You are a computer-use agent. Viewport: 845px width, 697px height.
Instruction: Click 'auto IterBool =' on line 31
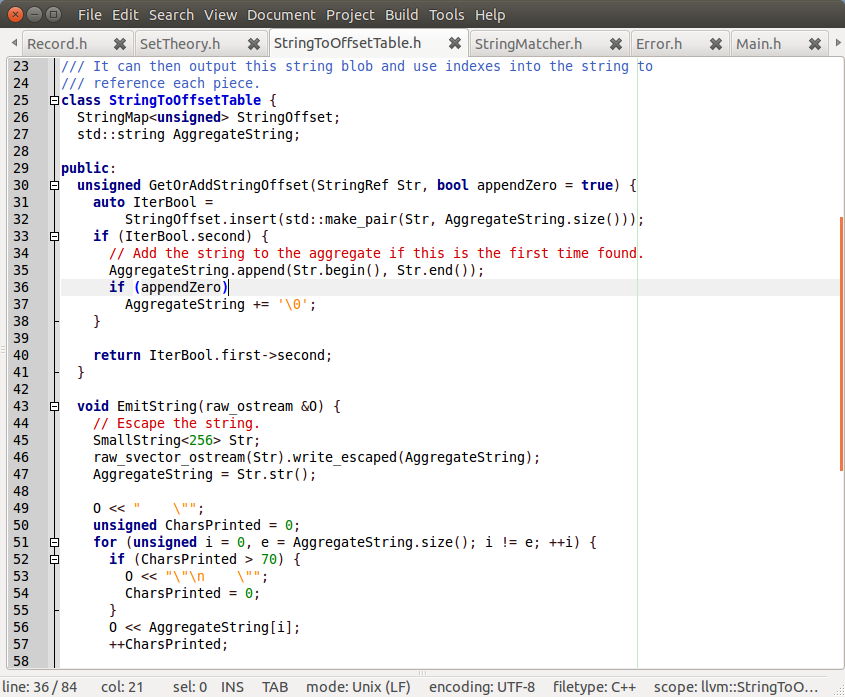click(153, 202)
